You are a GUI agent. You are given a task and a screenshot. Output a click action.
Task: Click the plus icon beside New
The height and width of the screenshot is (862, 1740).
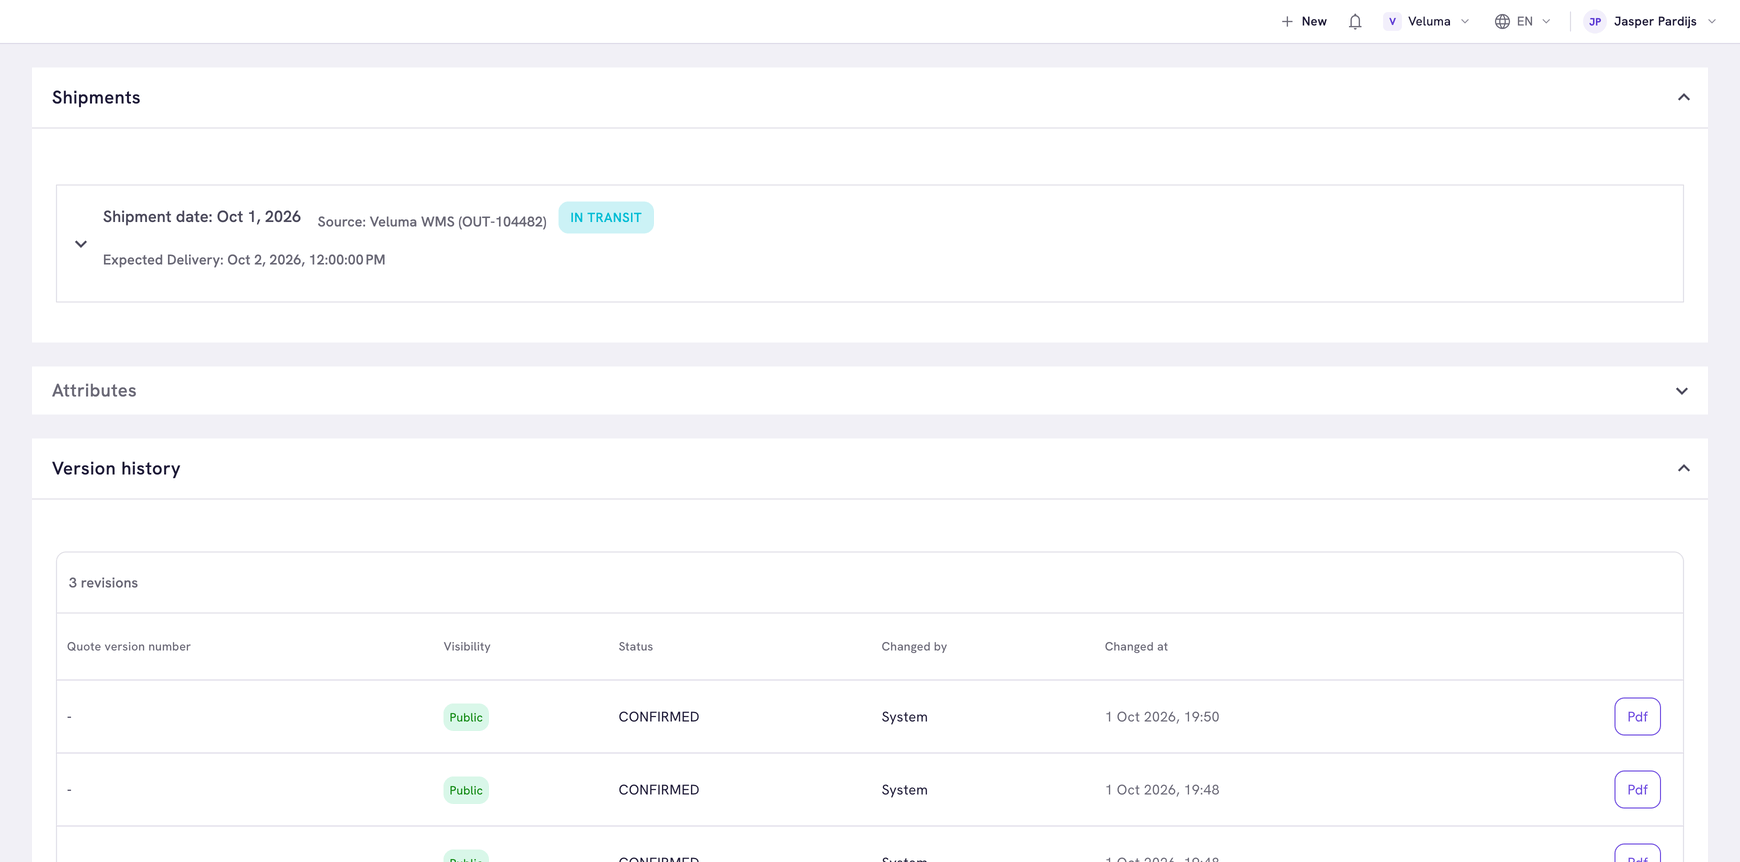pos(1287,21)
